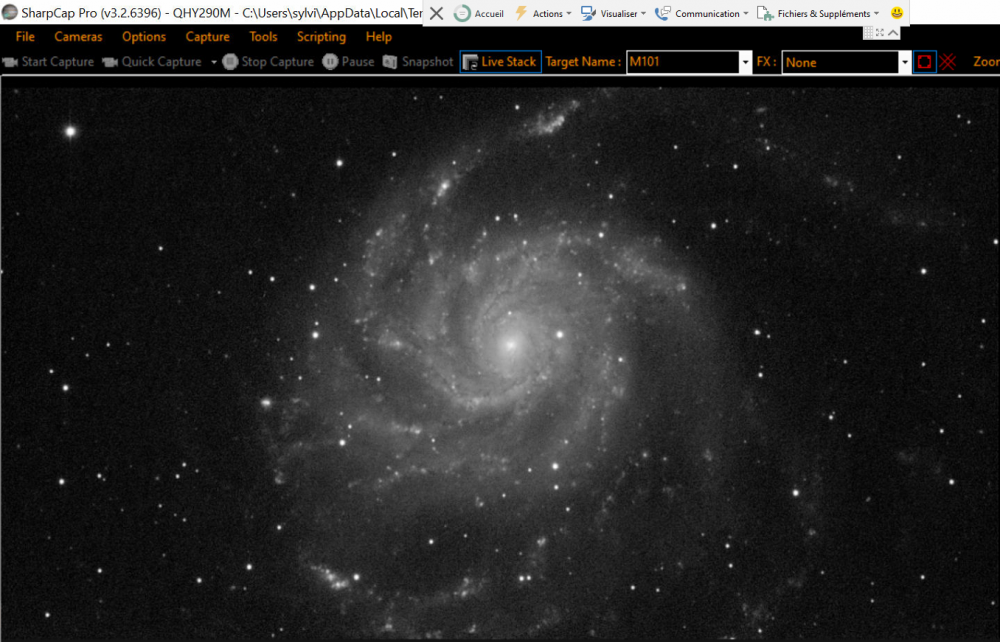Image resolution: width=1000 pixels, height=642 pixels.
Task: Click the smiley feedback icon
Action: tap(897, 13)
